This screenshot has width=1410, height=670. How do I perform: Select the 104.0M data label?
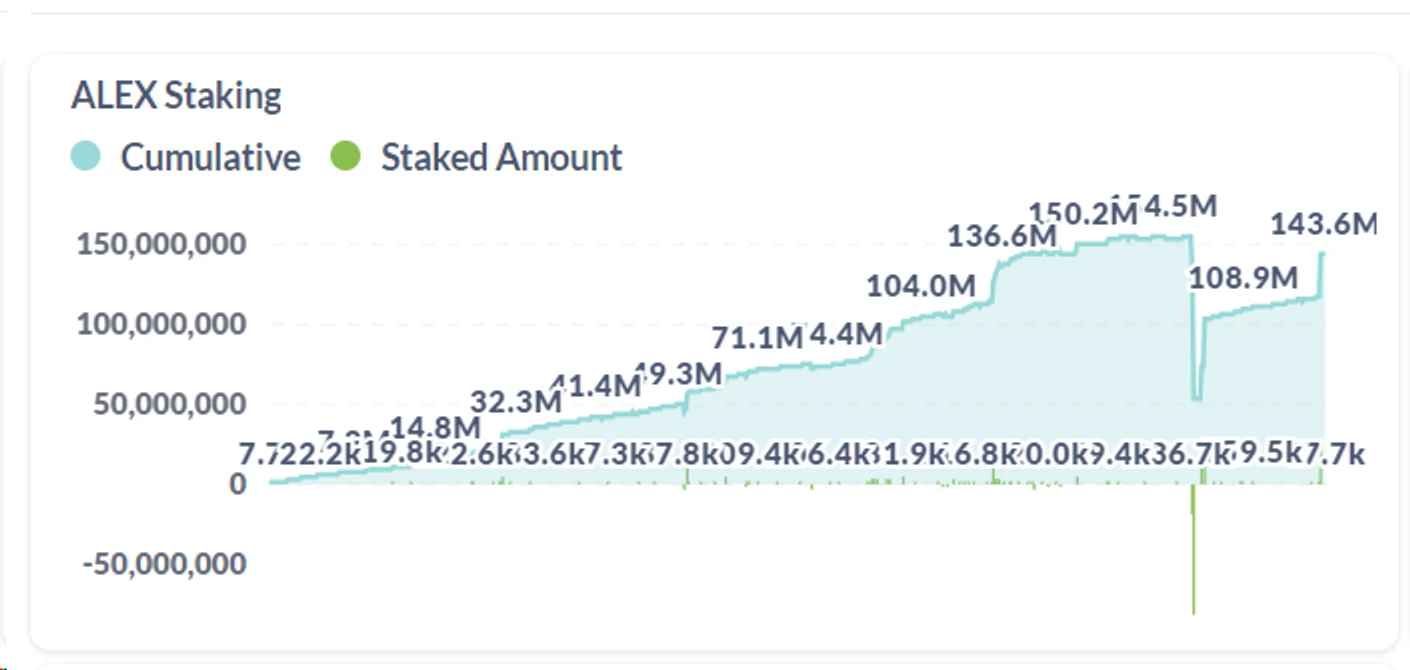920,286
